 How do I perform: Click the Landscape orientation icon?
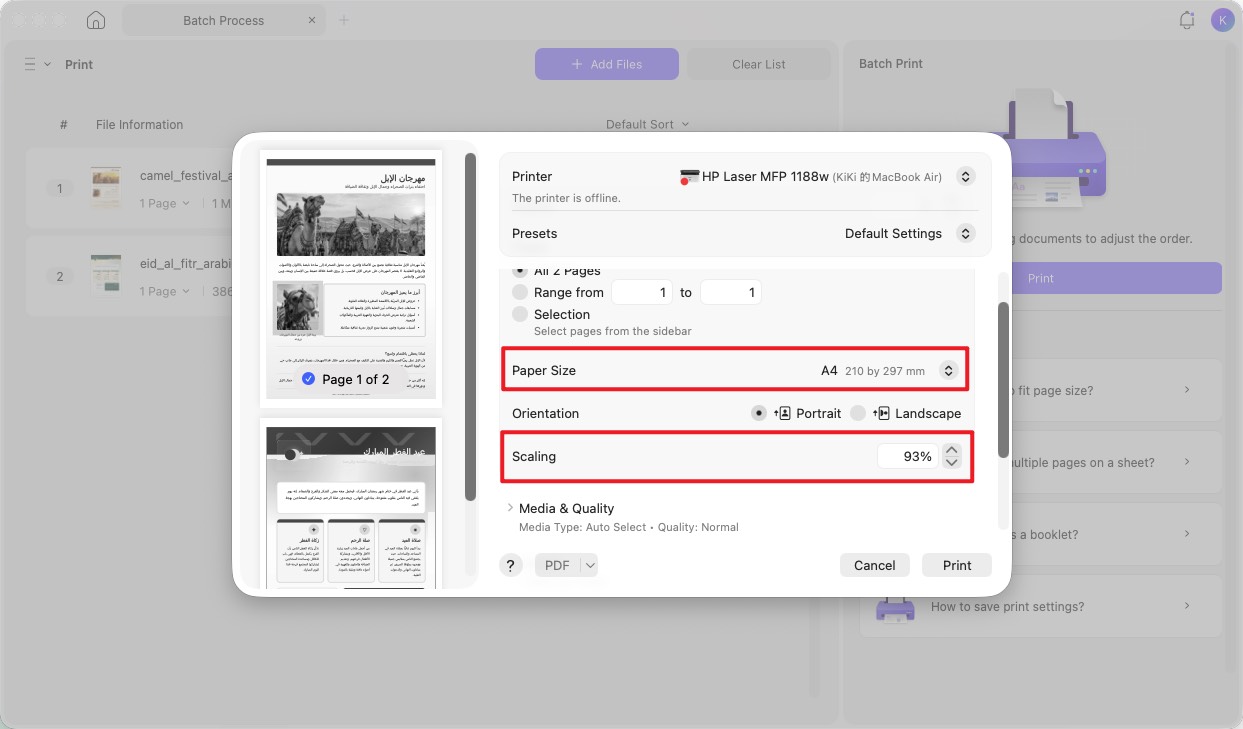pyautogui.click(x=881, y=413)
